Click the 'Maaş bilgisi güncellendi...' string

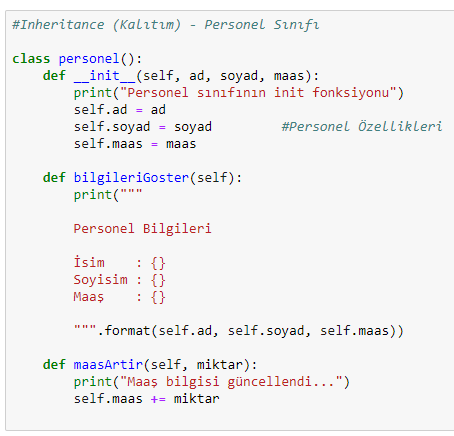[231, 382]
